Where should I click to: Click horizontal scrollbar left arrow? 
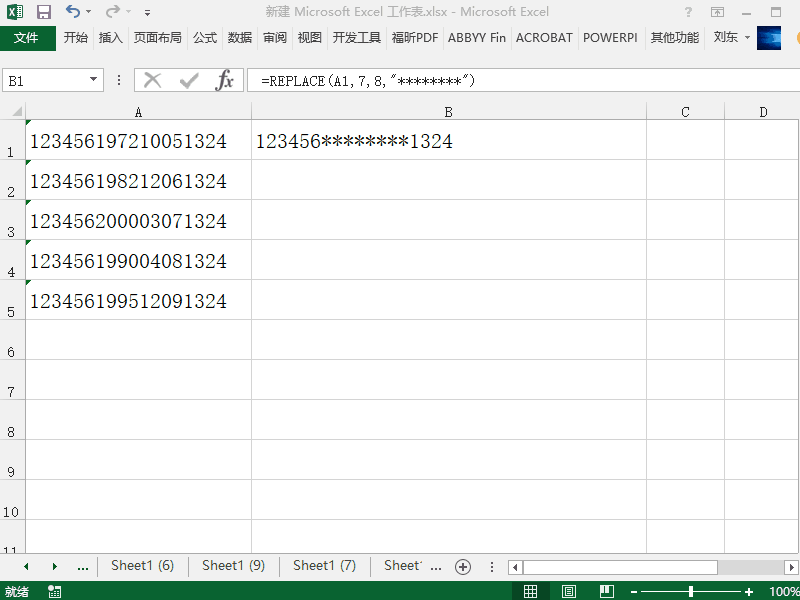point(515,567)
